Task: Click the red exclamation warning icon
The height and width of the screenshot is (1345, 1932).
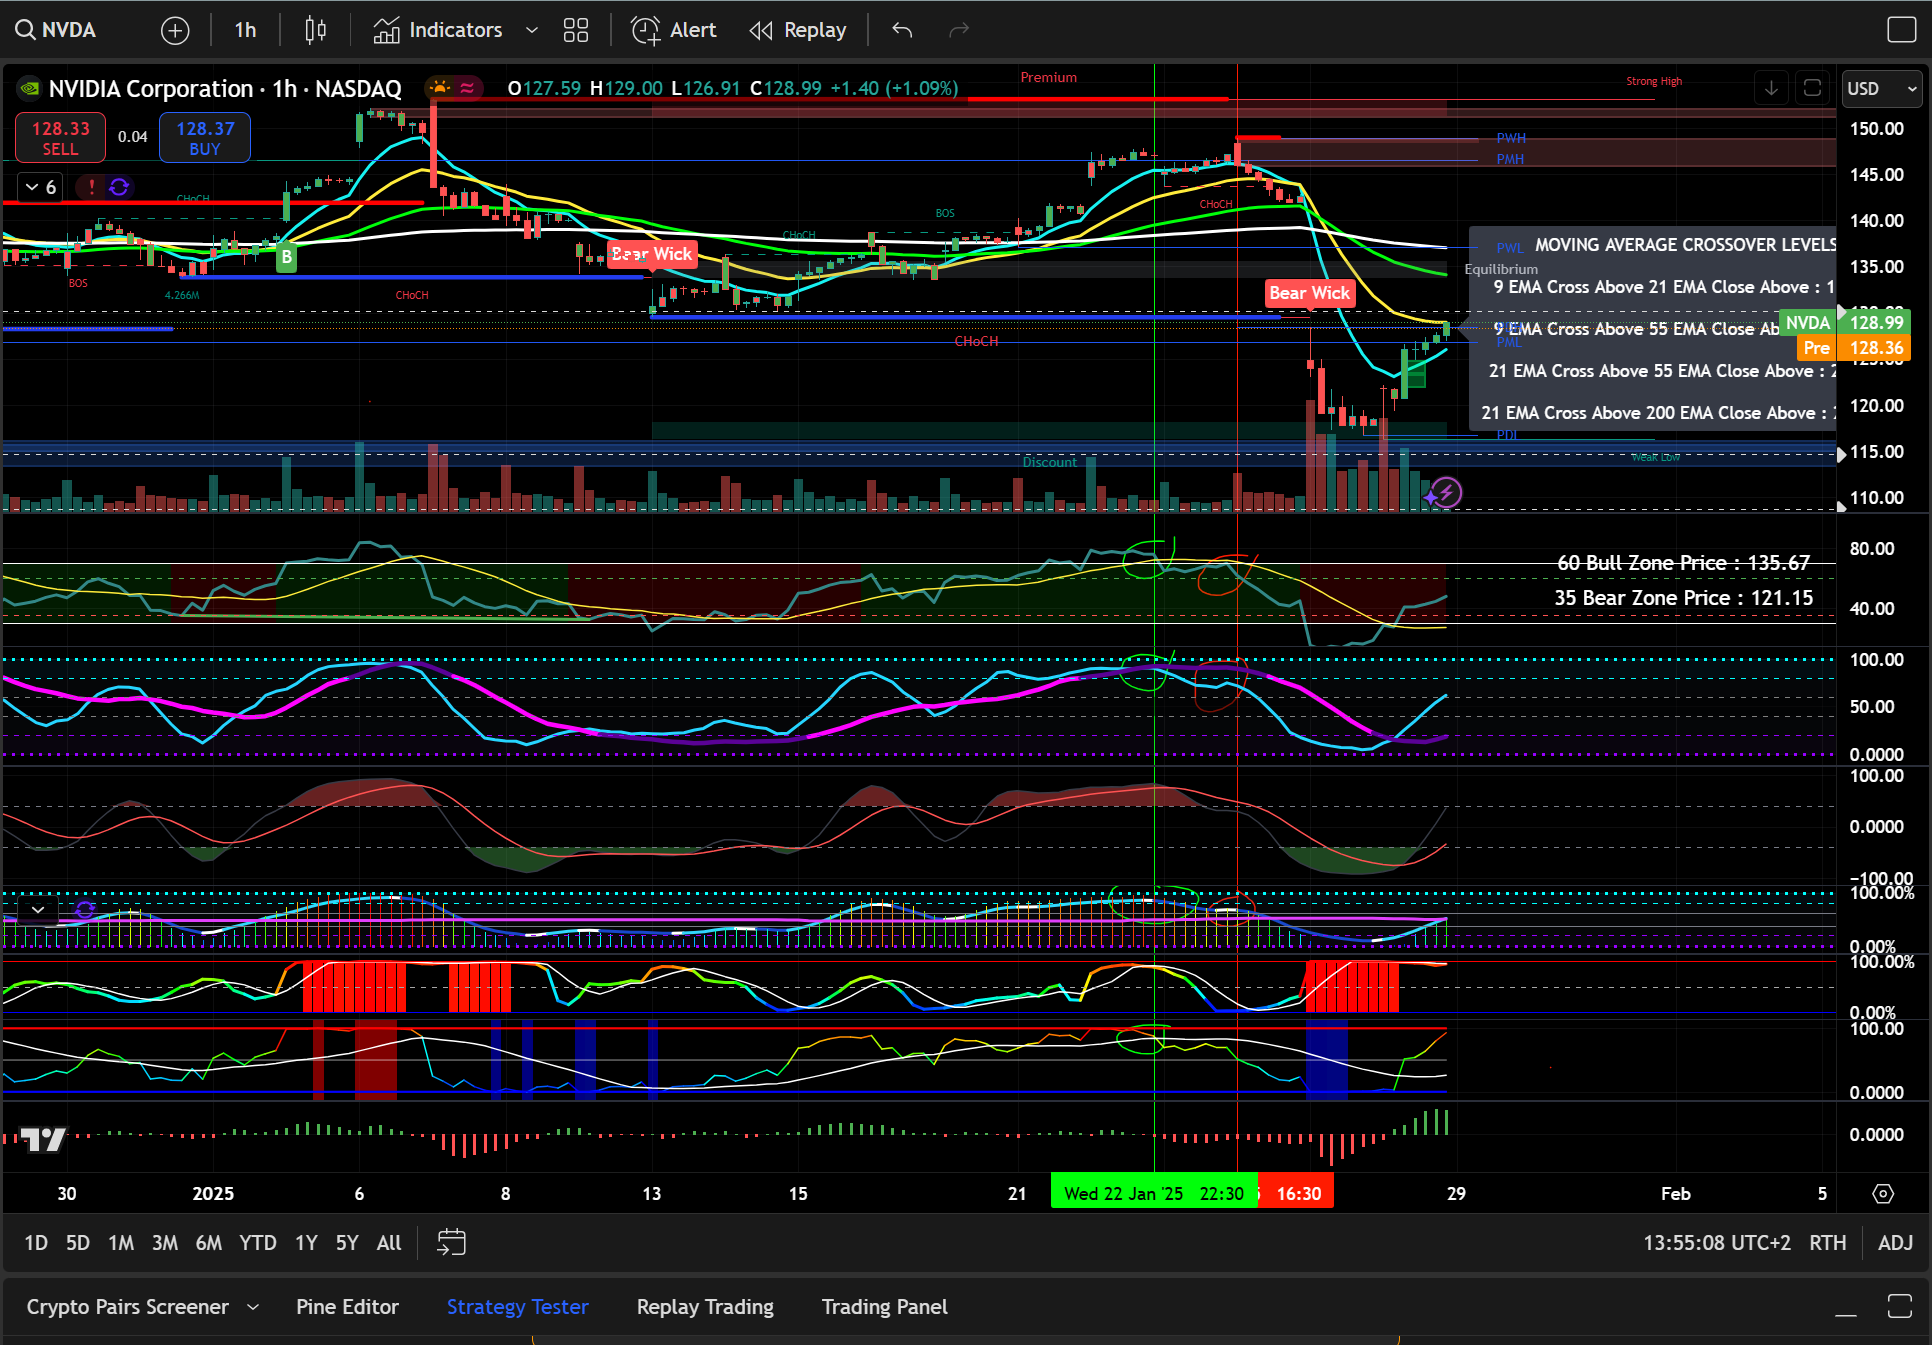Action: pos(92,187)
